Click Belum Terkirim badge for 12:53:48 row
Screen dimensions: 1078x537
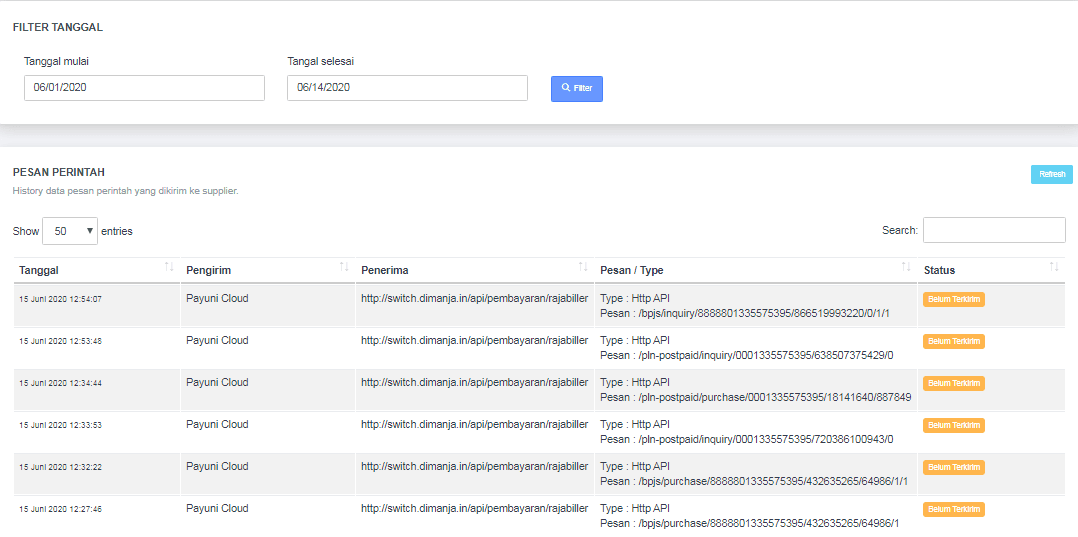pos(953,341)
